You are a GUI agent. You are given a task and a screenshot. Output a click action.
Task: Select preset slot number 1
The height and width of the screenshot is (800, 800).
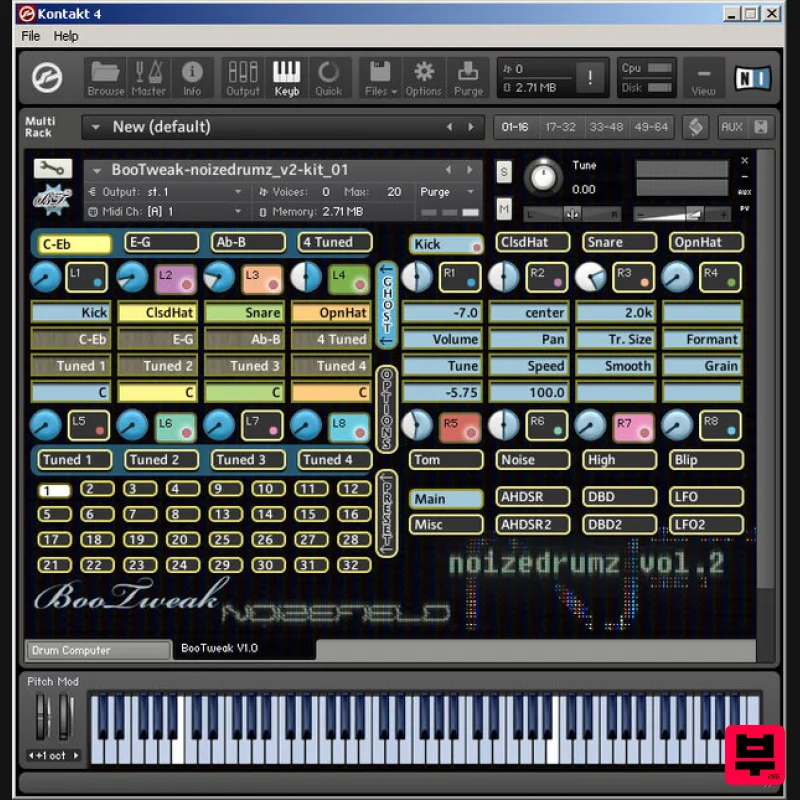pyautogui.click(x=54, y=490)
